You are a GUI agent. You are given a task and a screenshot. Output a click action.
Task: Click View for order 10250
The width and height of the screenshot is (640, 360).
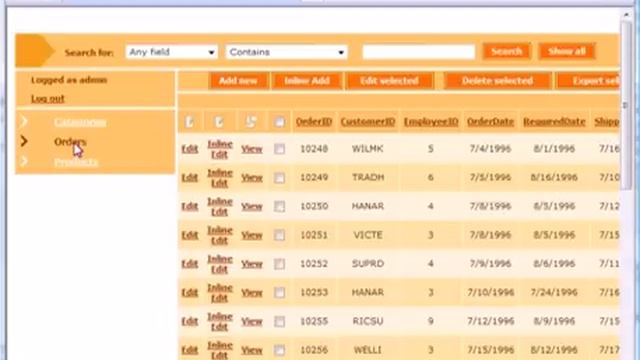coord(251,207)
